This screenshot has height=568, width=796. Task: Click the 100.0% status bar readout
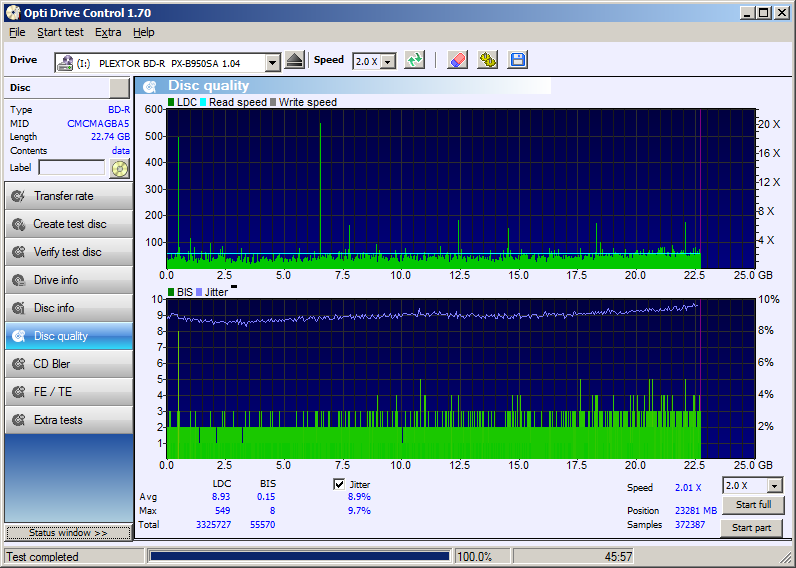tap(475, 557)
